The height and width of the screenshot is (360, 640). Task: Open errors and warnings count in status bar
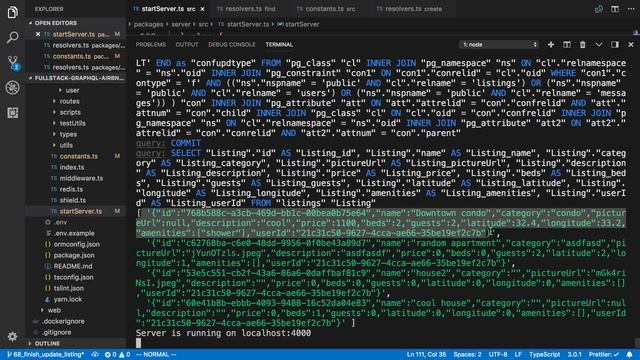pos(117,354)
